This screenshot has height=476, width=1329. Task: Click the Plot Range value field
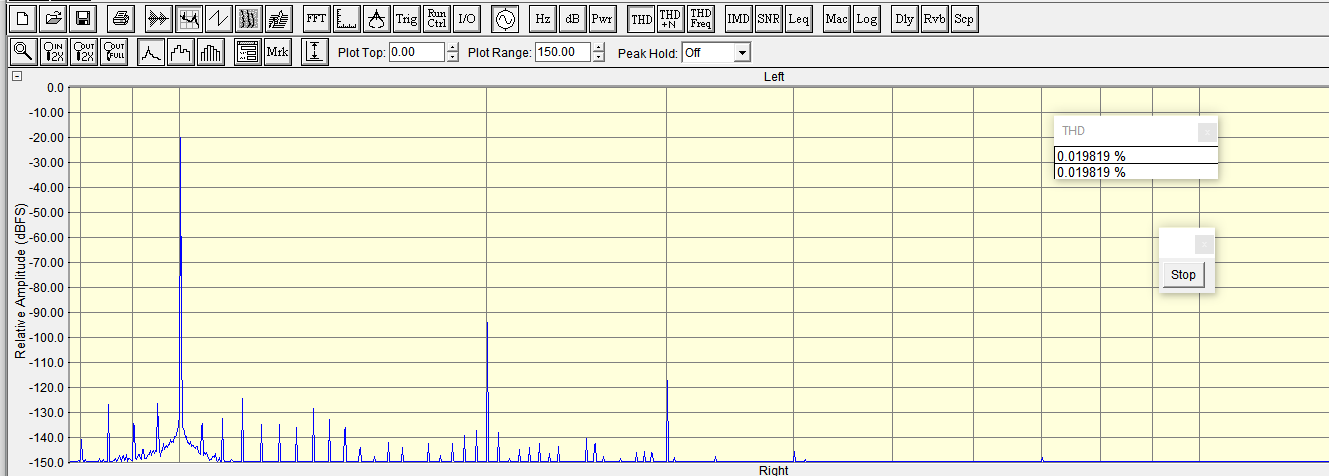coord(563,53)
